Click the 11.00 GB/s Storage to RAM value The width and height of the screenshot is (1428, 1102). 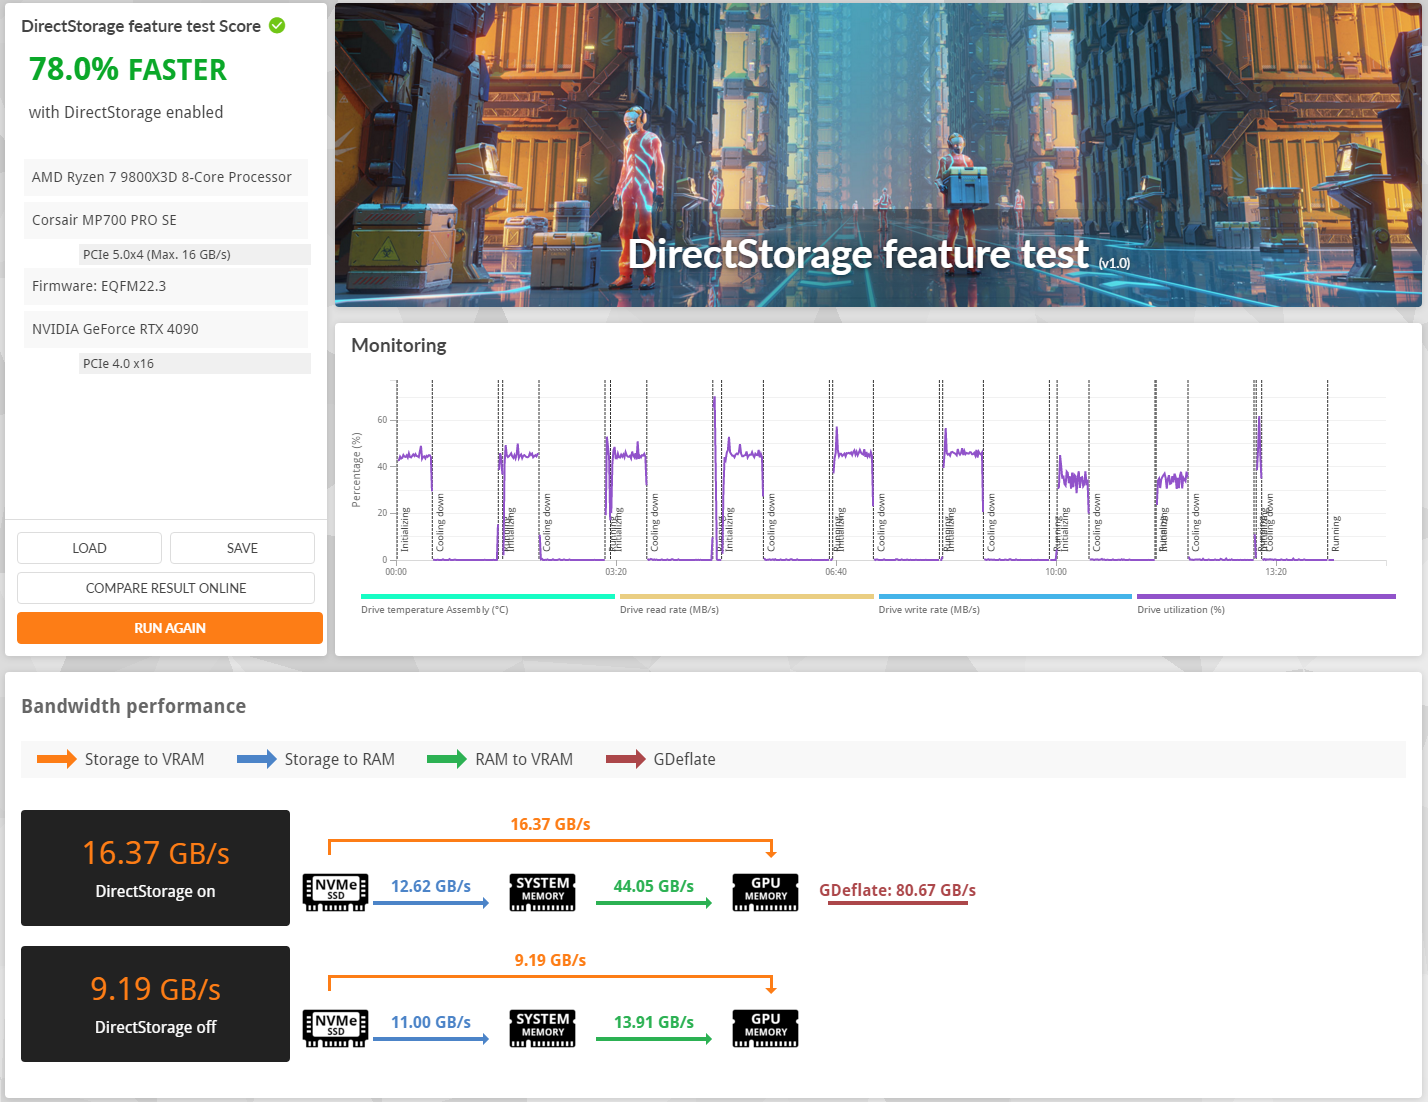click(431, 1022)
